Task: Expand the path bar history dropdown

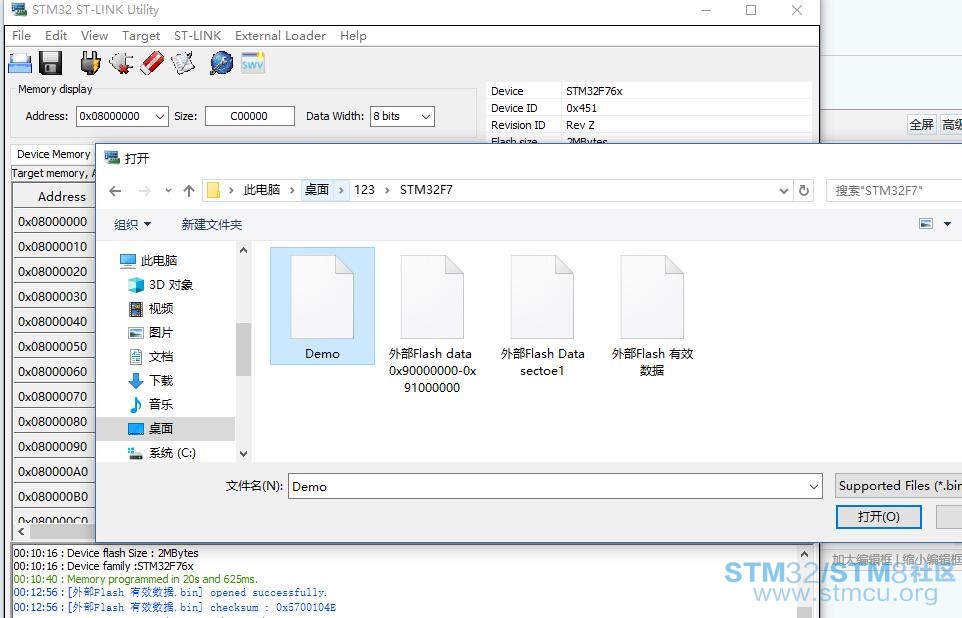Action: pos(783,191)
